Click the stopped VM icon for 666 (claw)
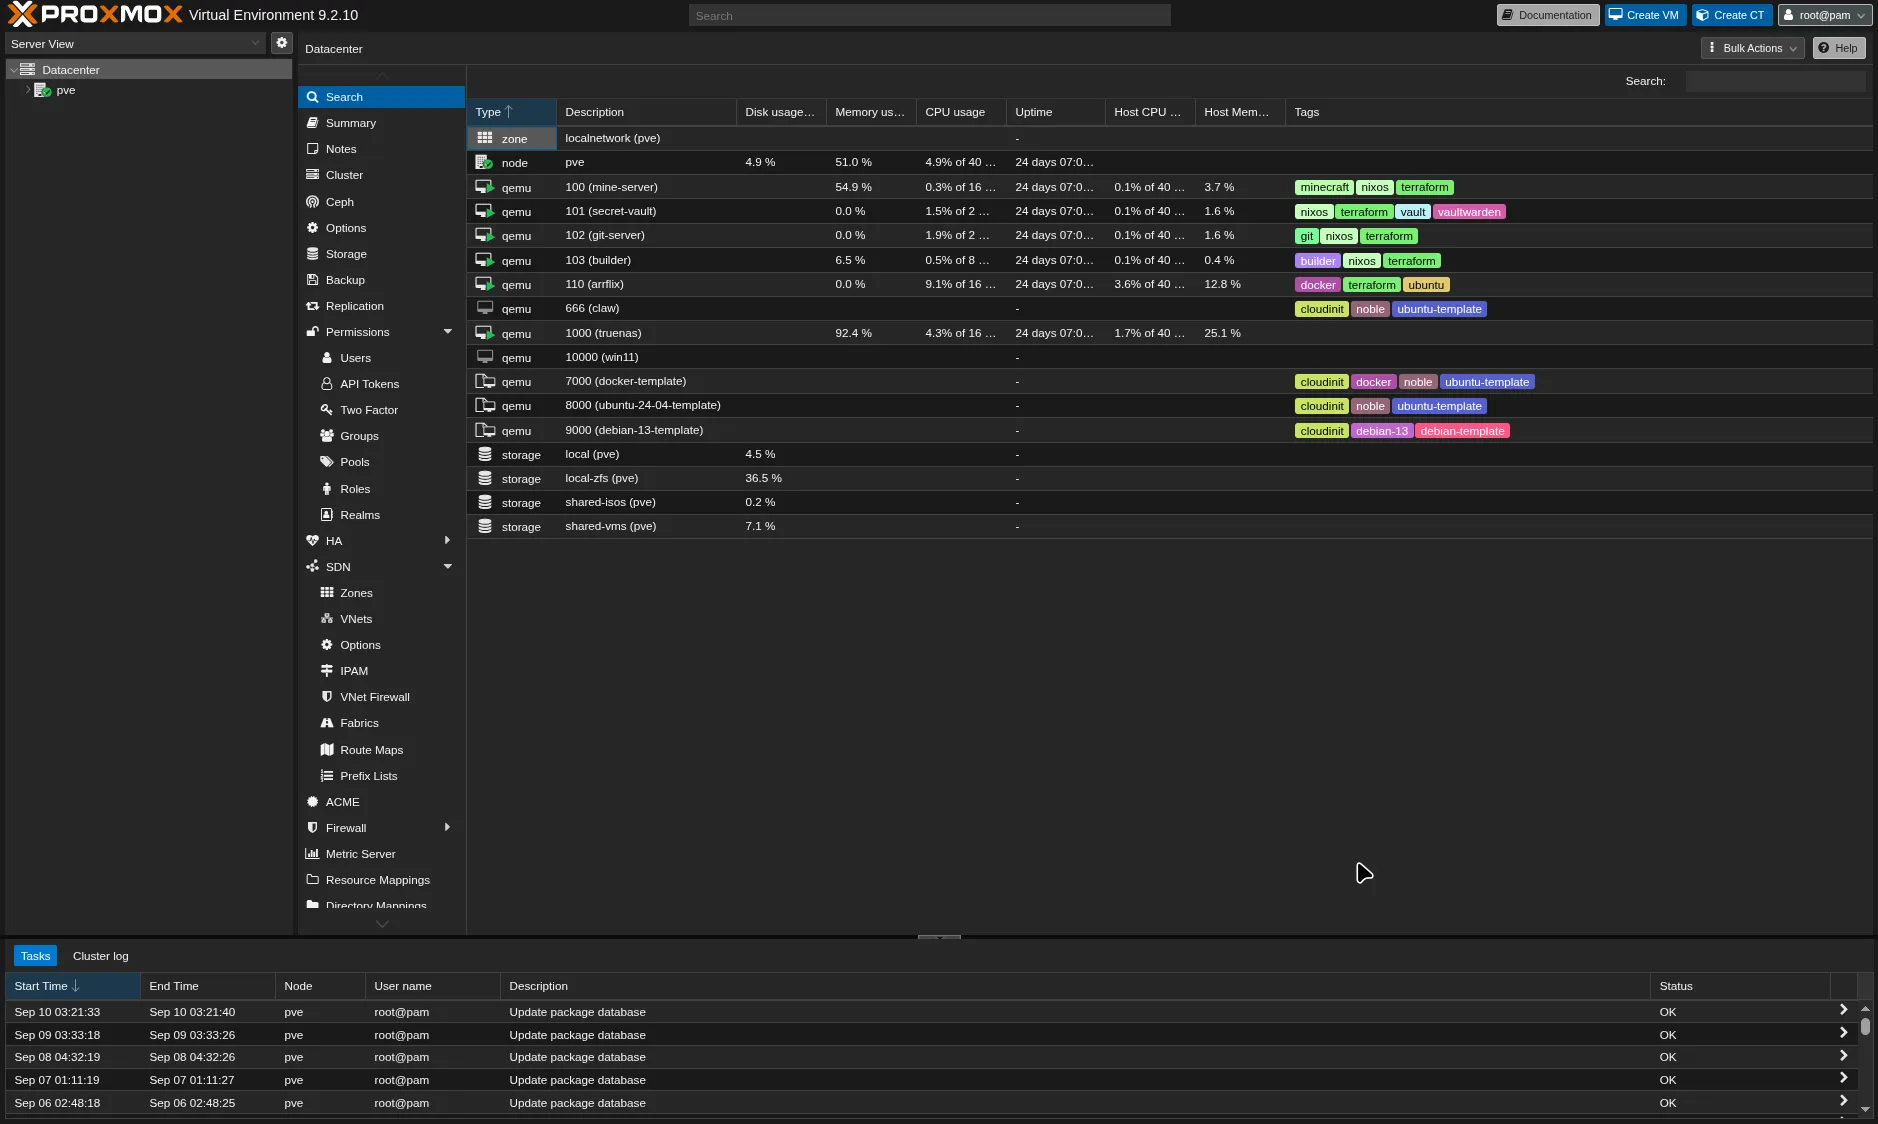Image resolution: width=1878 pixels, height=1124 pixels. click(x=485, y=308)
